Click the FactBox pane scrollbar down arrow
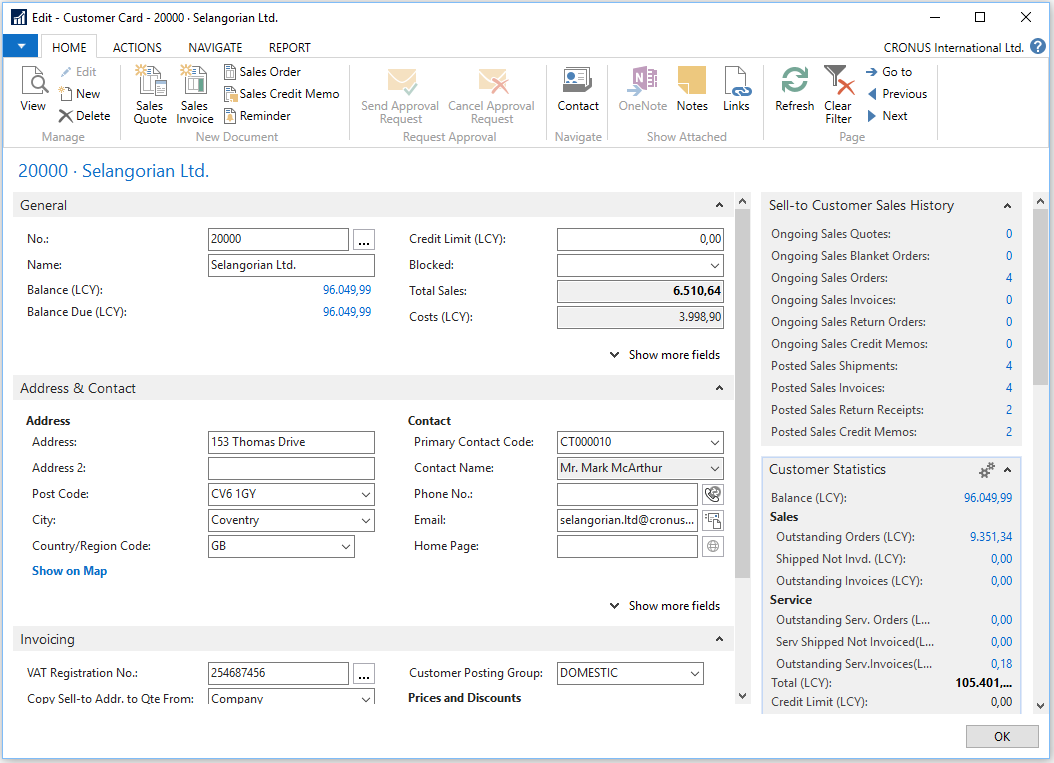The height and width of the screenshot is (763, 1054). pos(1041,706)
